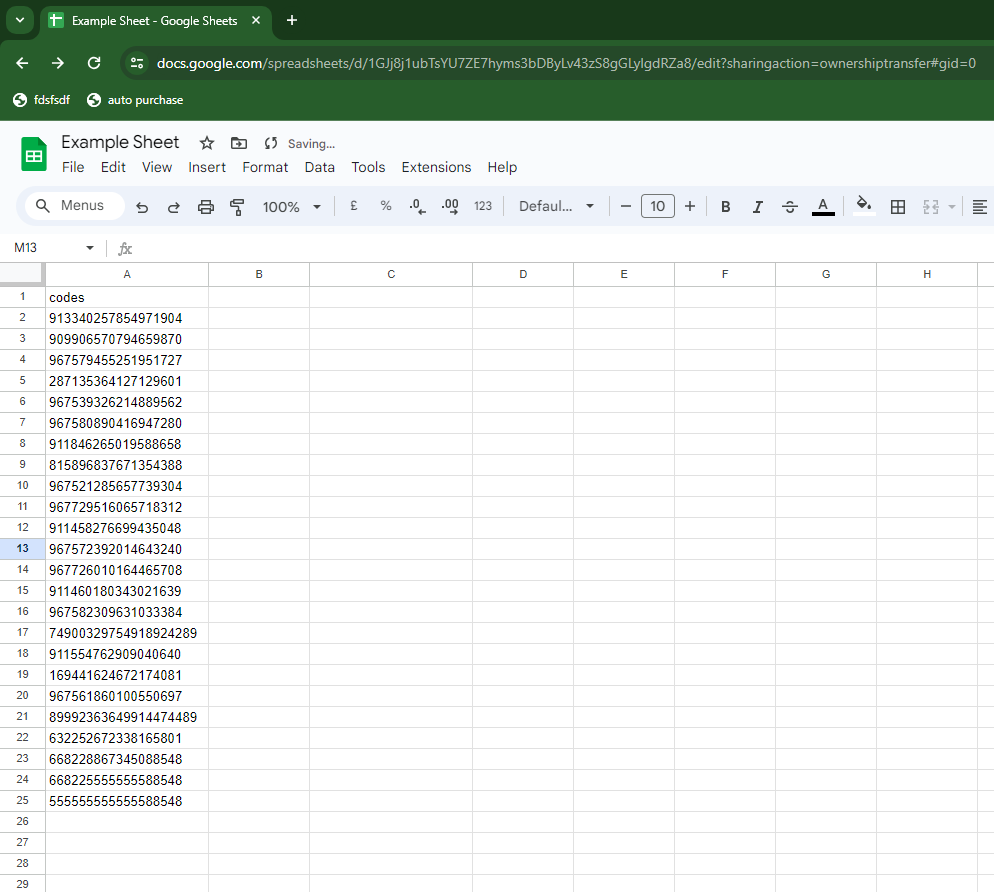Image resolution: width=994 pixels, height=892 pixels.
Task: Open the Name box dropdown arrow
Action: 90,248
